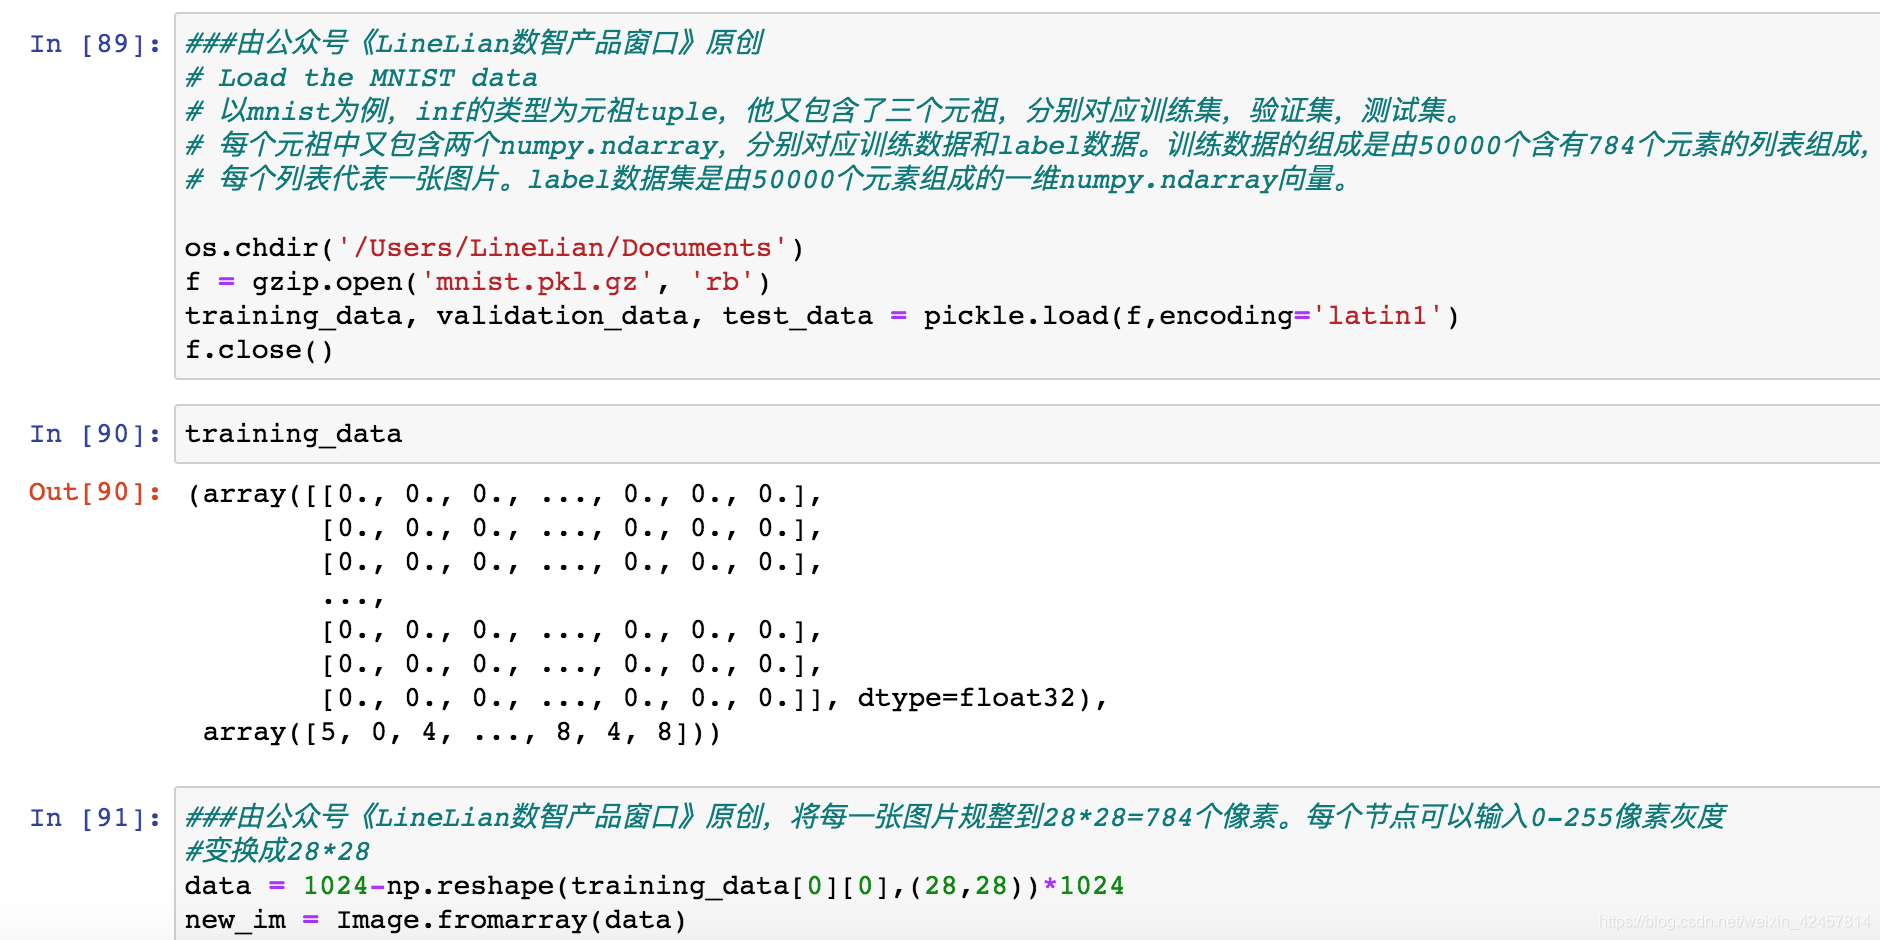The width and height of the screenshot is (1880, 940).
Task: Click the '#变换成28*28' comment
Action: [x=278, y=851]
